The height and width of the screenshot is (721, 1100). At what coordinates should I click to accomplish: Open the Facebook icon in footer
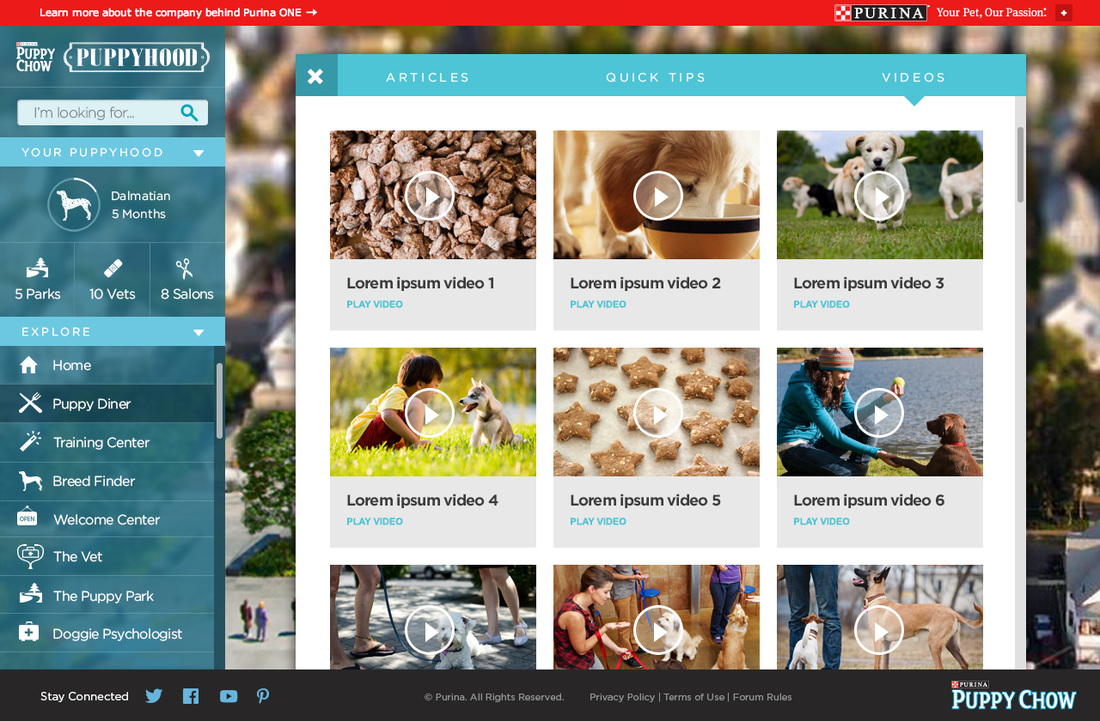[191, 696]
